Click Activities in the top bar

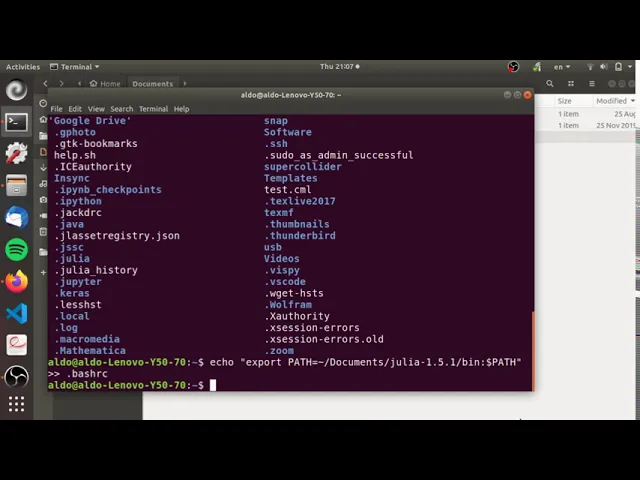[x=23, y=67]
